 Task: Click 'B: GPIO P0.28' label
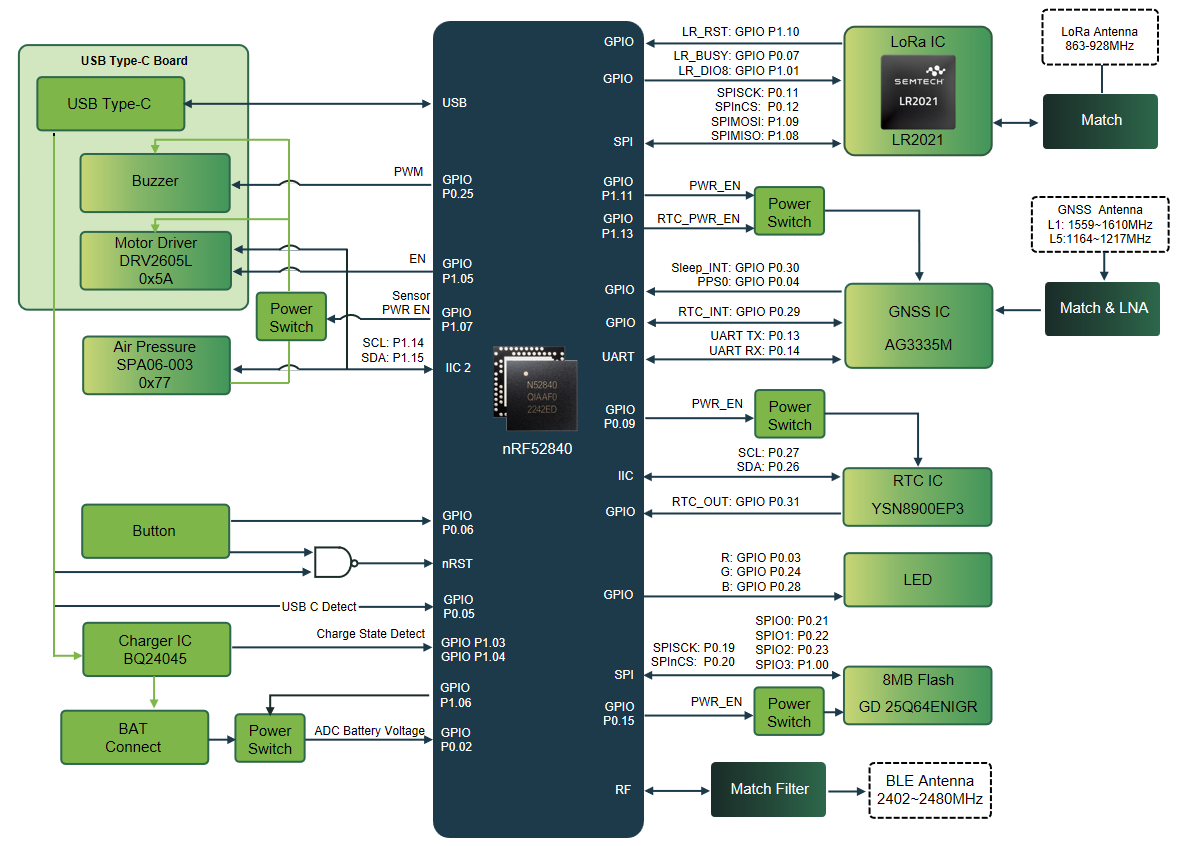761,586
